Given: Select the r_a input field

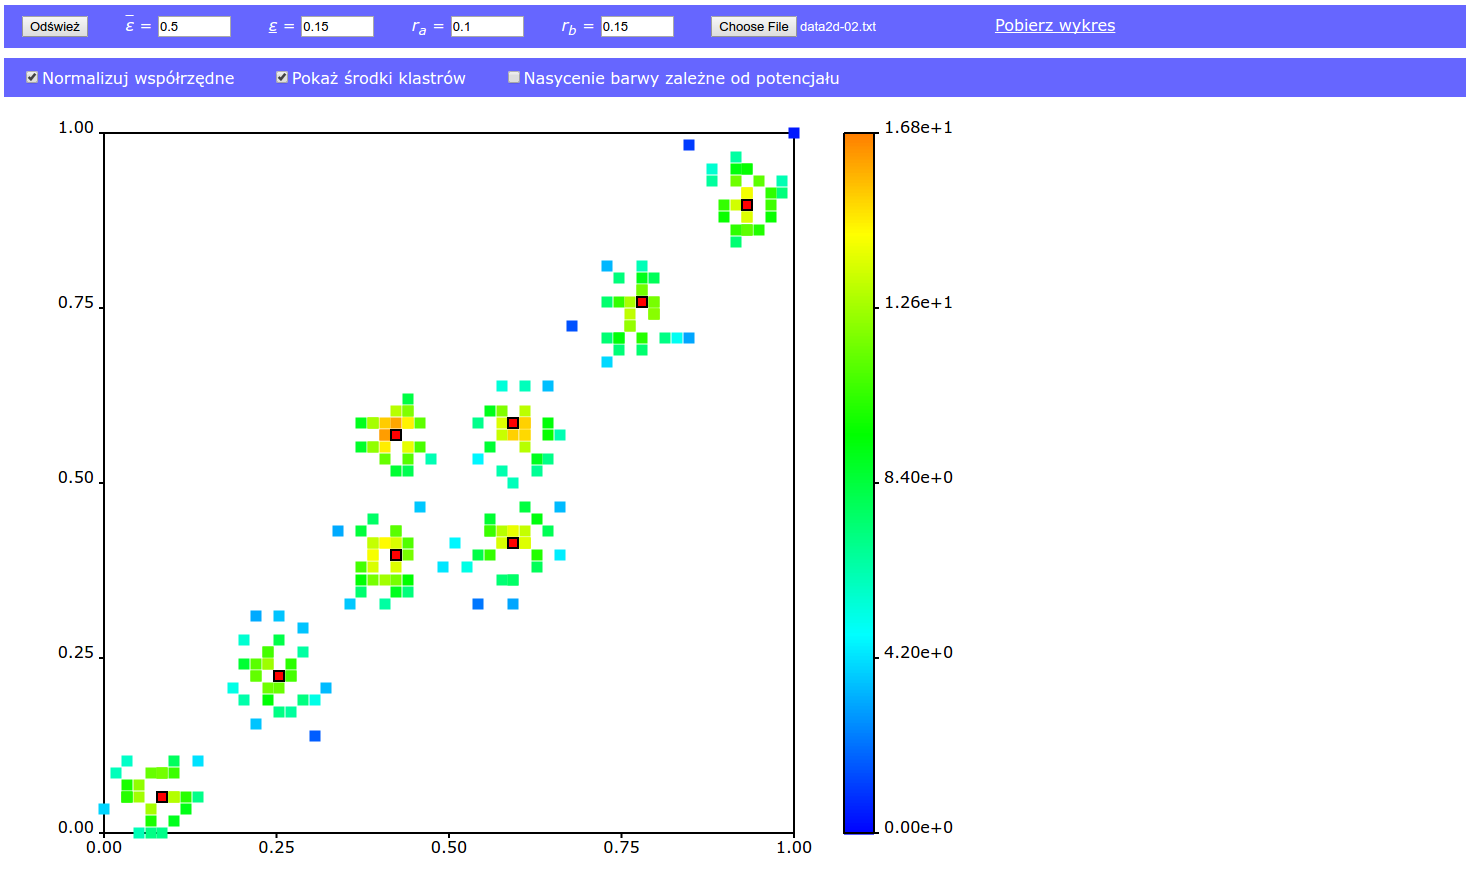Looking at the screenshot, I should pyautogui.click(x=487, y=27).
